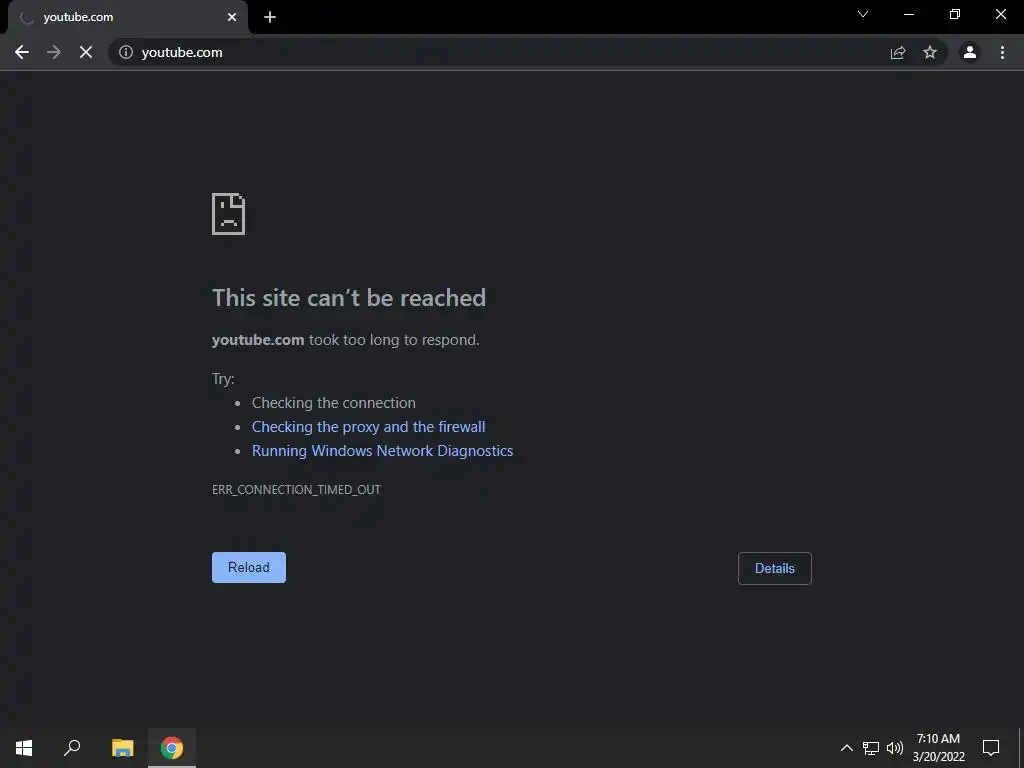Viewport: 1024px width, 768px height.
Task: View site information icon in address bar
Action: [x=126, y=52]
